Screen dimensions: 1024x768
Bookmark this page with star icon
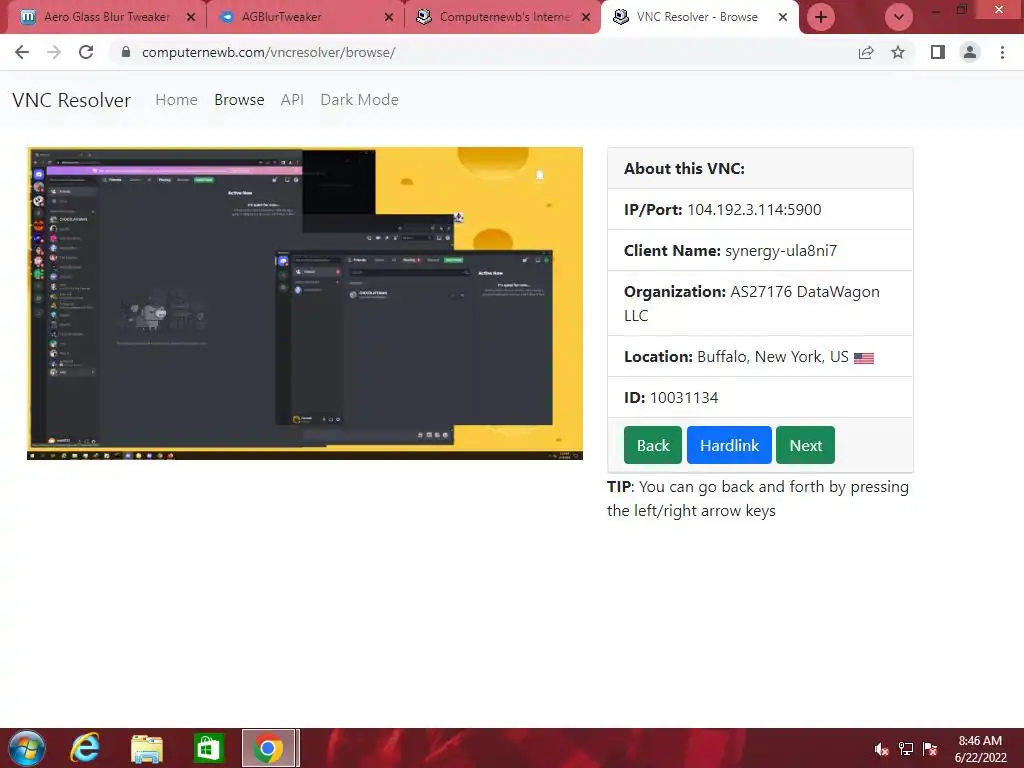898,52
